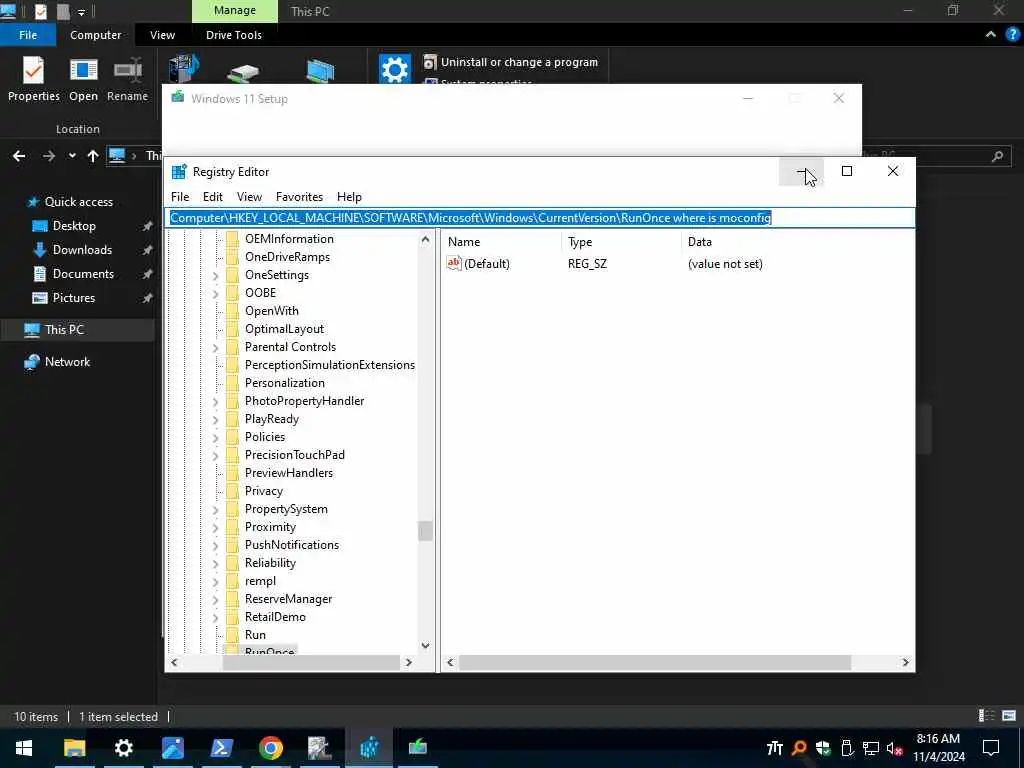
Task: Select the OEMInformation key
Action: [x=289, y=238]
